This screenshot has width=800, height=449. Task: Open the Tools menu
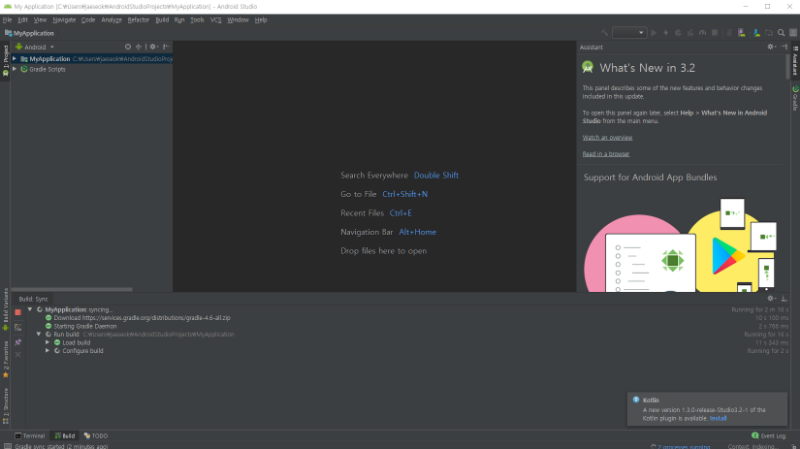tap(197, 20)
